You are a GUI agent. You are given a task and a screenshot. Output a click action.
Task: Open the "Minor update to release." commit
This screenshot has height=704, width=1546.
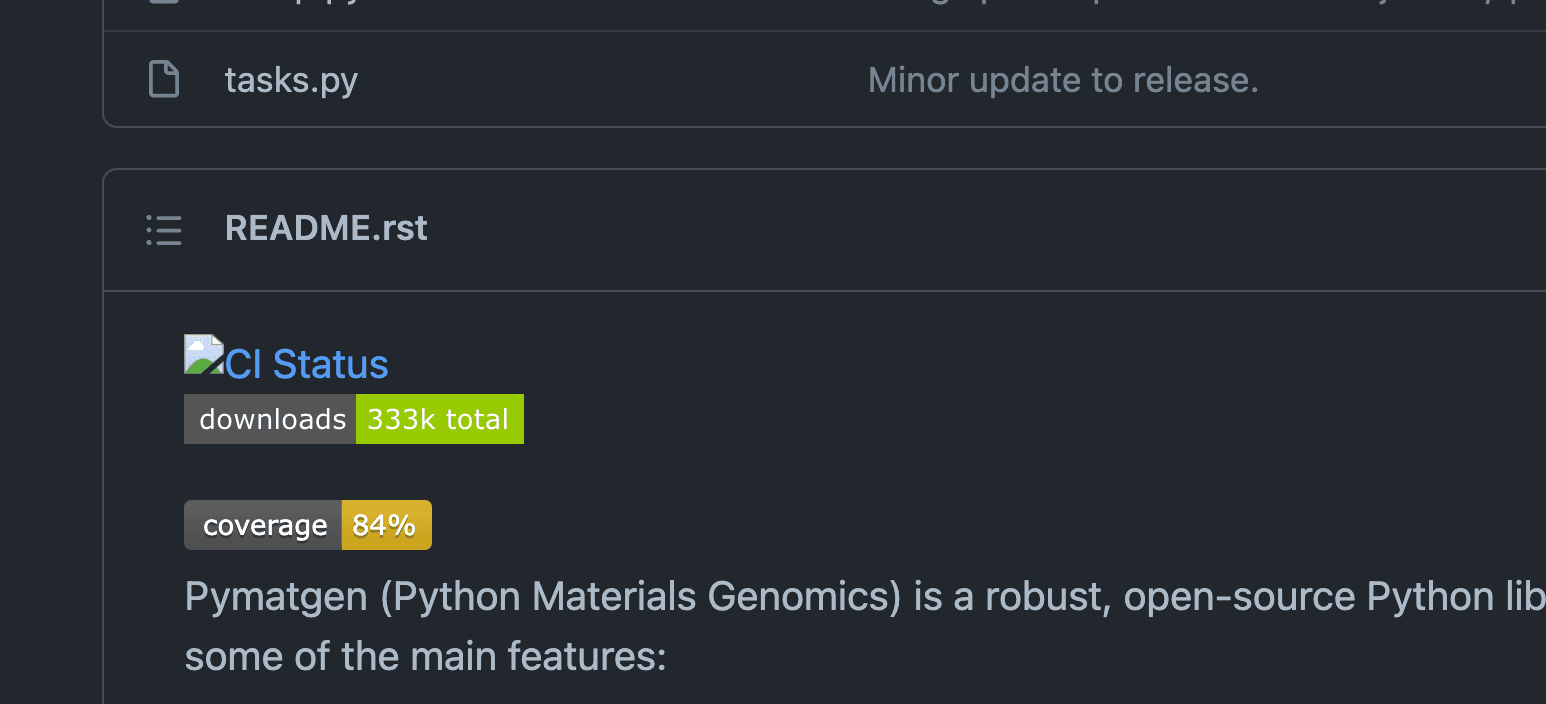1062,80
